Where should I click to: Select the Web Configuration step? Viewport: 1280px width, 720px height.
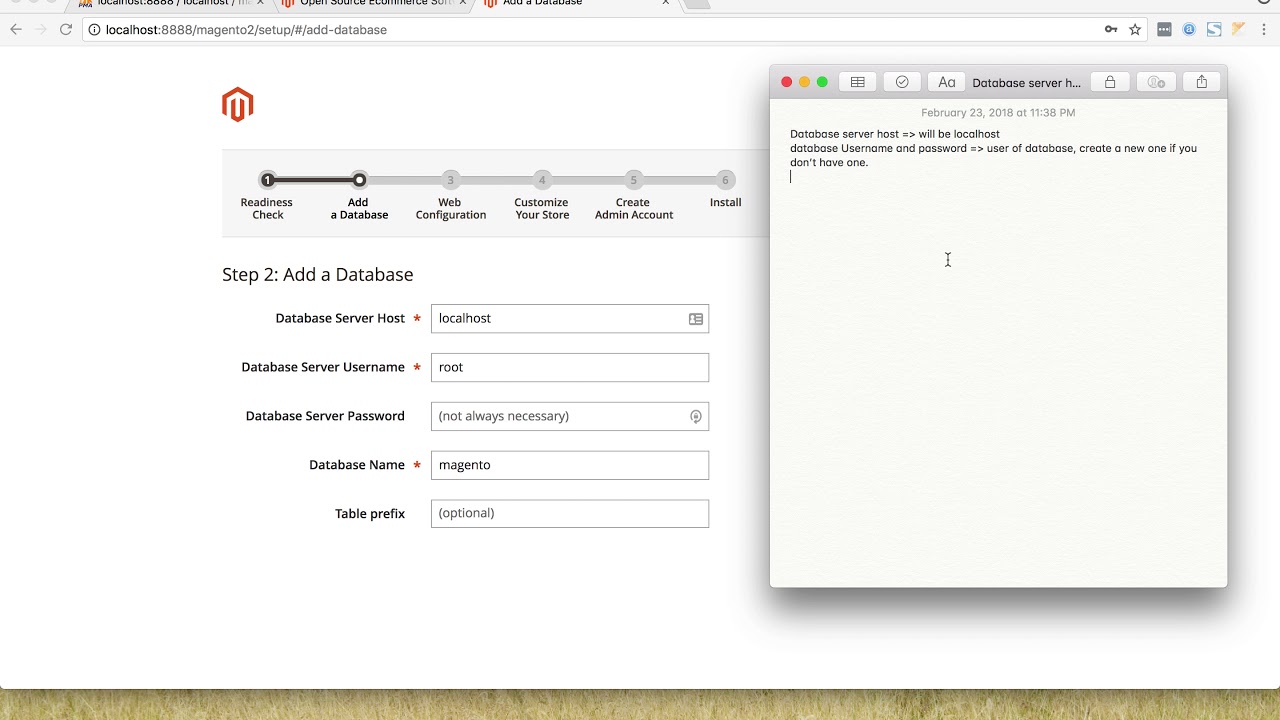(451, 195)
